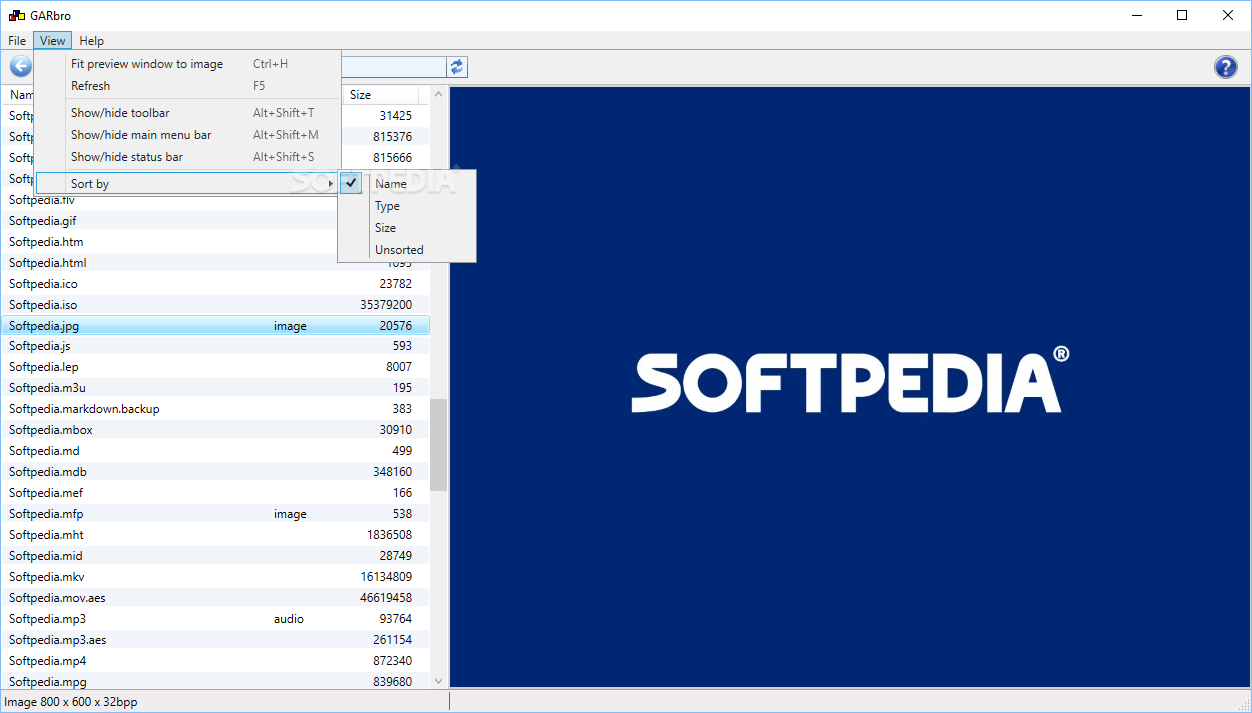Click the Softpedia preview image
The width and height of the screenshot is (1252, 713).
click(x=849, y=387)
